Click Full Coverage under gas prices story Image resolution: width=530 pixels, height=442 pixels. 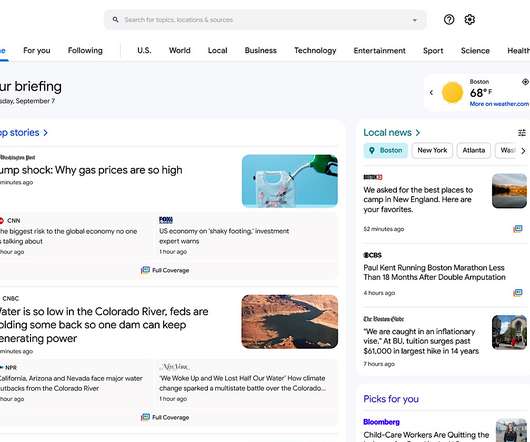[165, 270]
